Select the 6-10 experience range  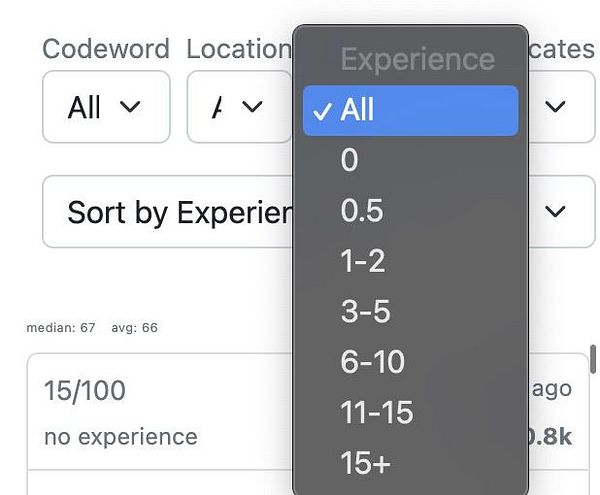point(411,361)
